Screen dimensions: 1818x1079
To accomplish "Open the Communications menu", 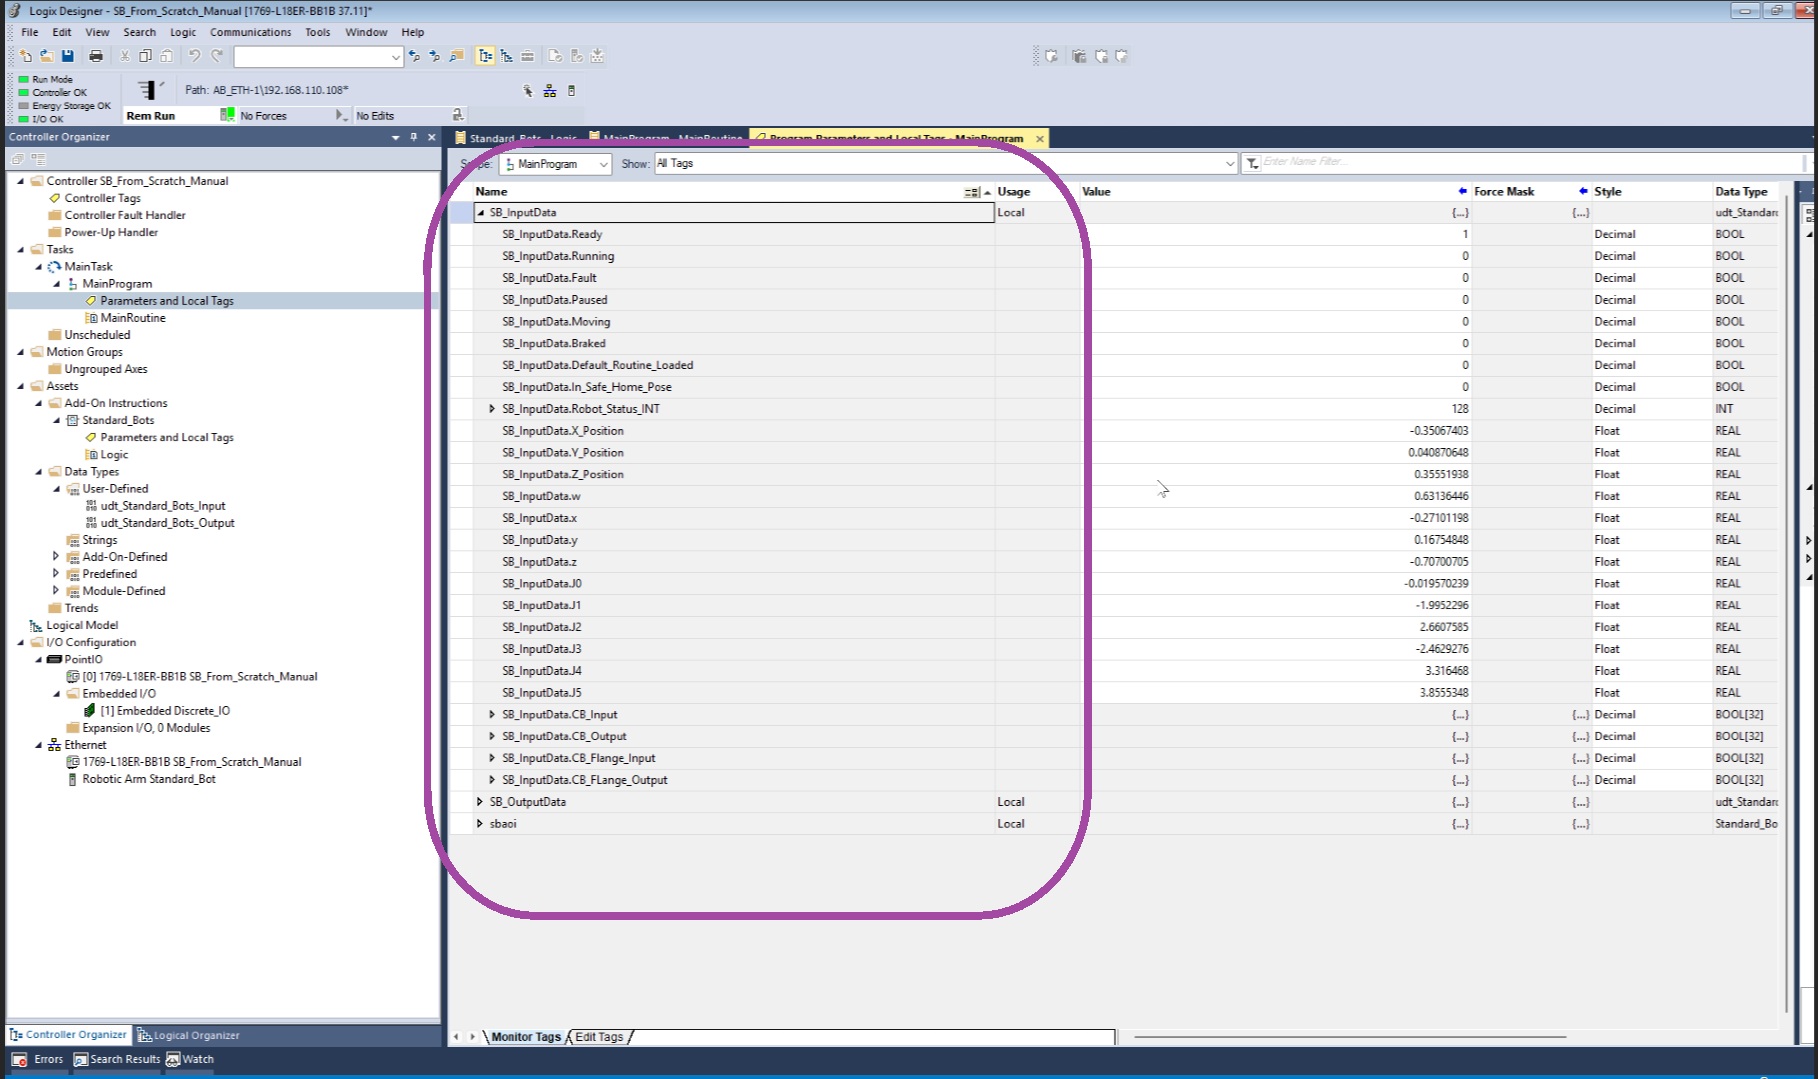I will (250, 32).
